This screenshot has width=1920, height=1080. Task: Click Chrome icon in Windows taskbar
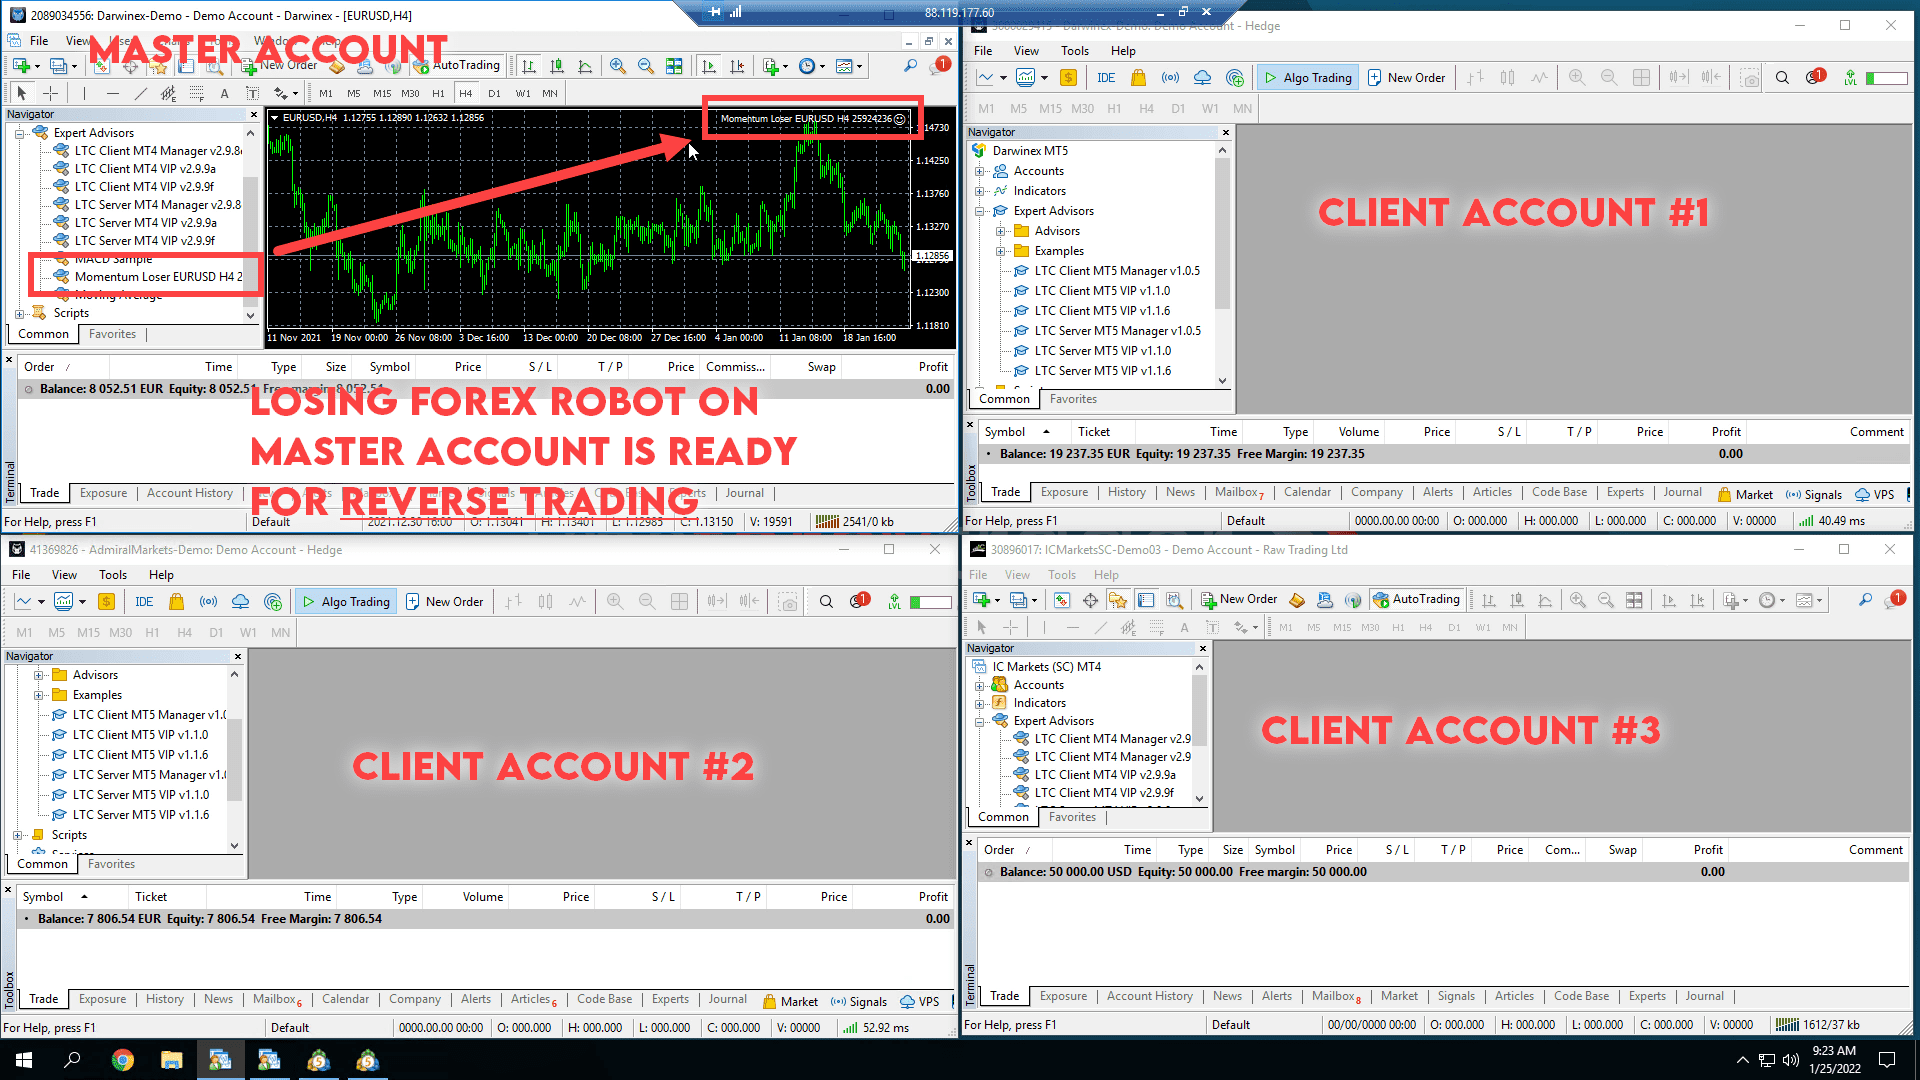pos(123,1060)
